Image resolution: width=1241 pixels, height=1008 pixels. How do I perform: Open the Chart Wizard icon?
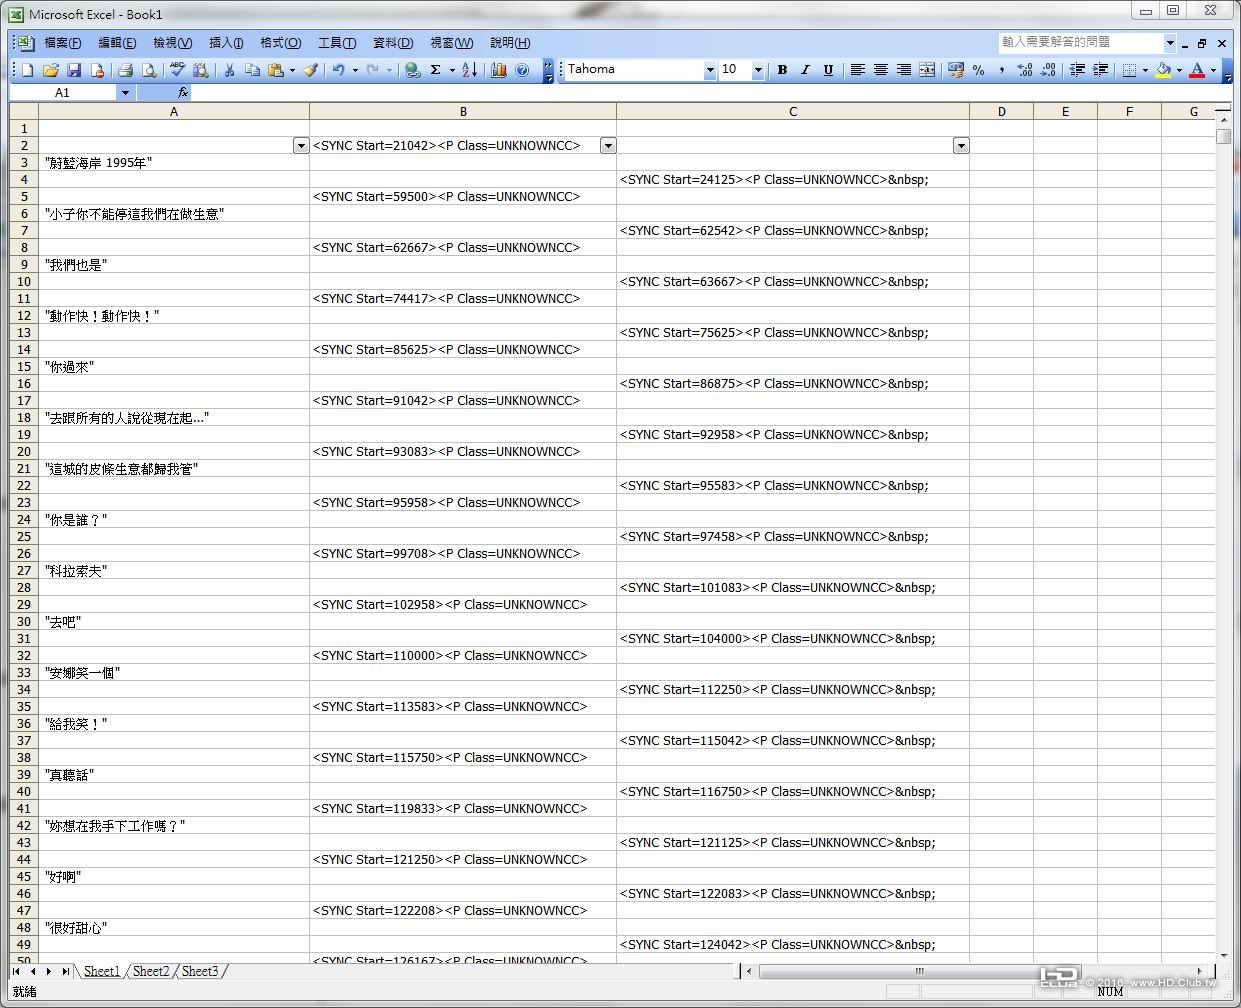pos(499,70)
